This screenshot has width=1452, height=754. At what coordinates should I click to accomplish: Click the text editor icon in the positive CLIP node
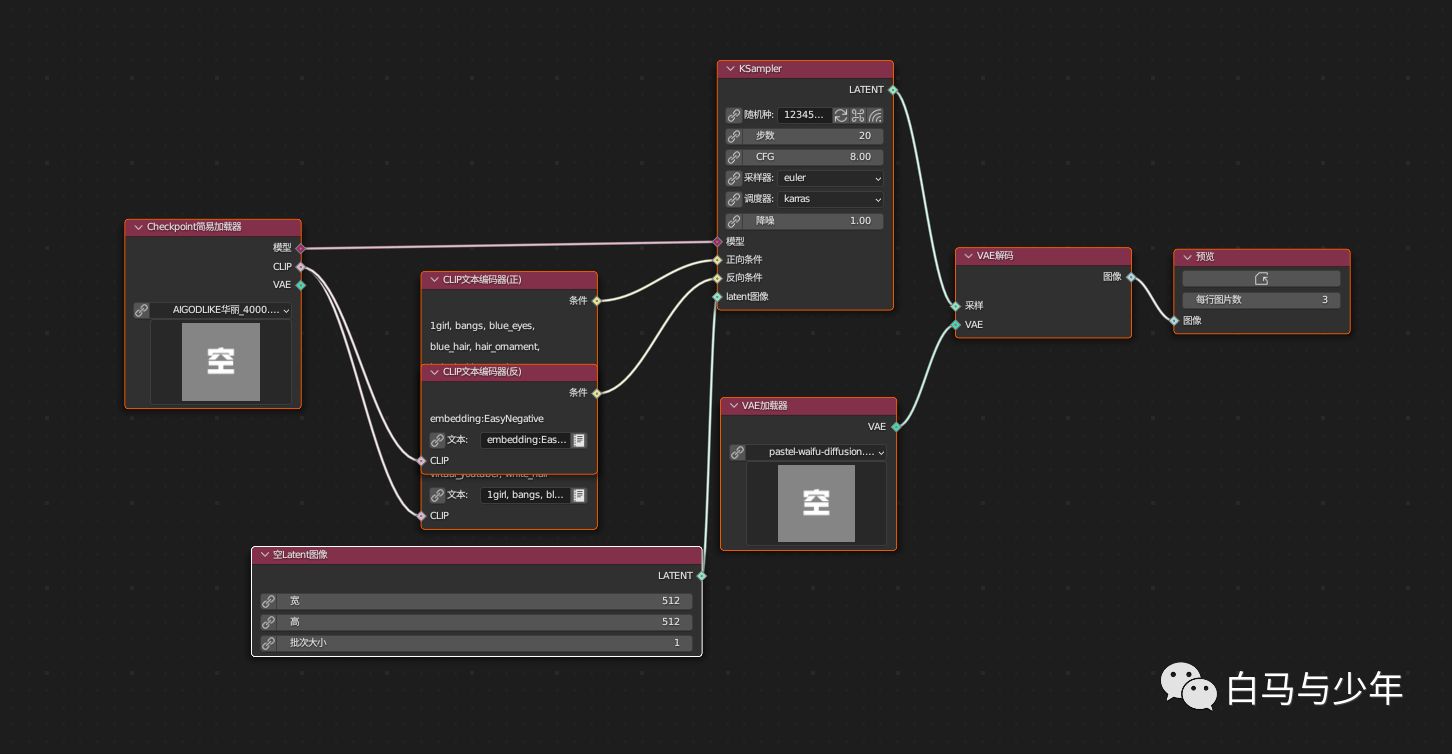pos(579,495)
